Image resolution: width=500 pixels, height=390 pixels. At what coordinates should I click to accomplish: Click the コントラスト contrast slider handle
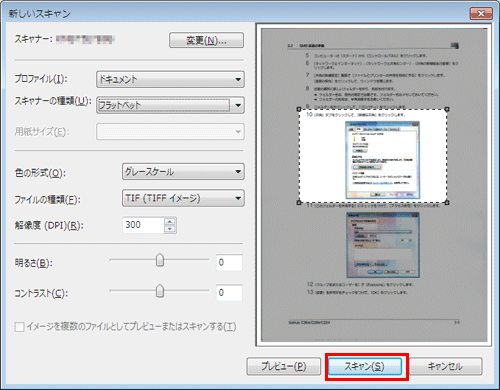[160, 291]
